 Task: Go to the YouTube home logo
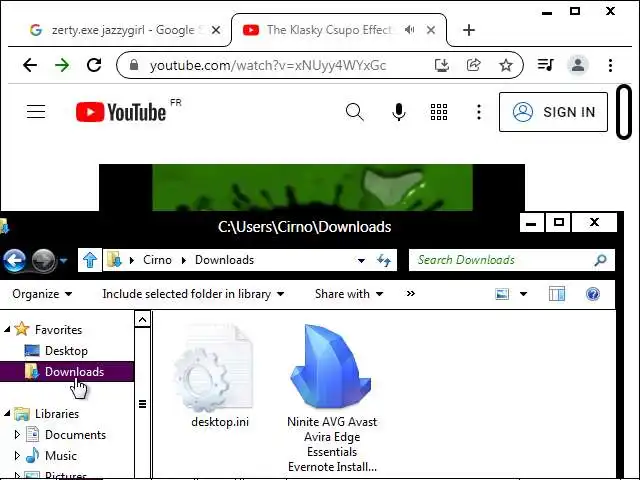121,112
